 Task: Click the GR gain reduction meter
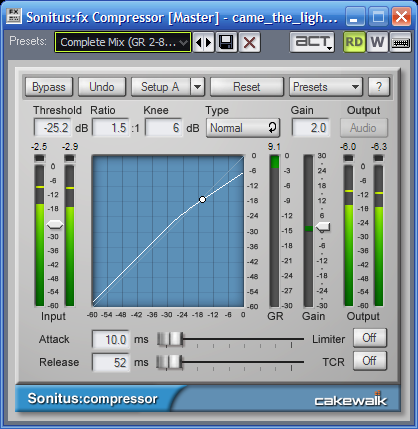[274, 231]
